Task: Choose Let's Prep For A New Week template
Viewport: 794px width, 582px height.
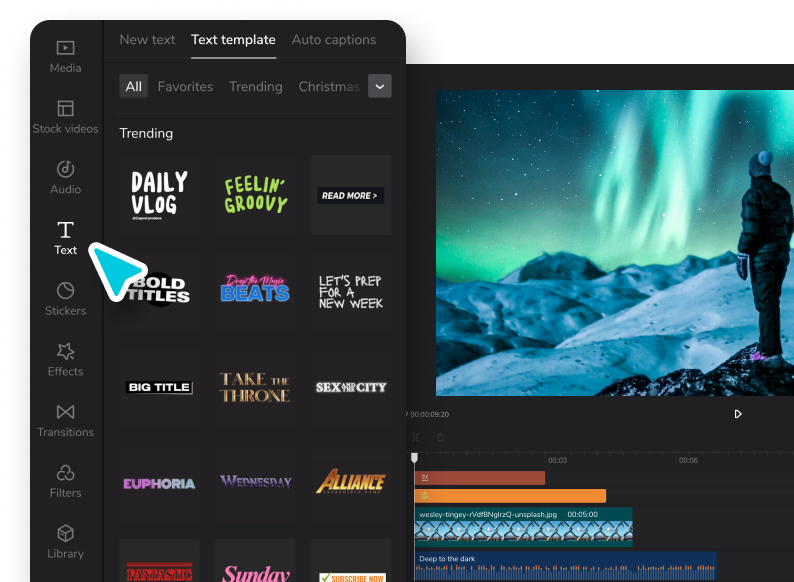Action: 351,291
